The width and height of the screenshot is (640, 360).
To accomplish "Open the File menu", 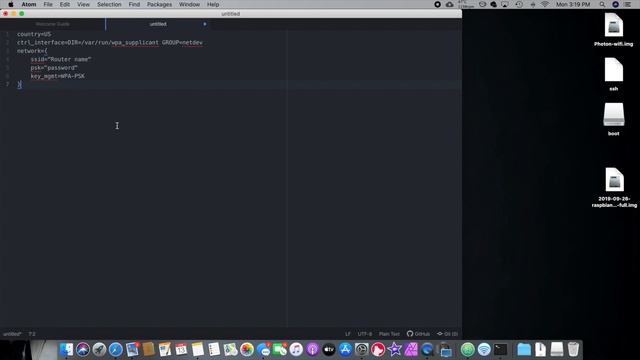I will (48, 4).
